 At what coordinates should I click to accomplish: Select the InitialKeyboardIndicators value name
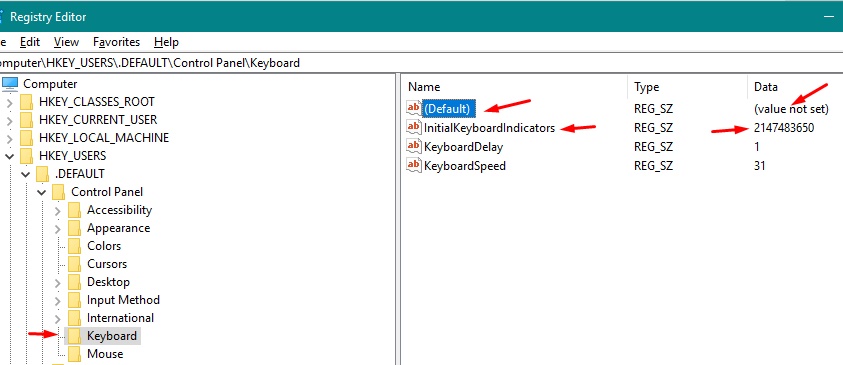(x=489, y=128)
